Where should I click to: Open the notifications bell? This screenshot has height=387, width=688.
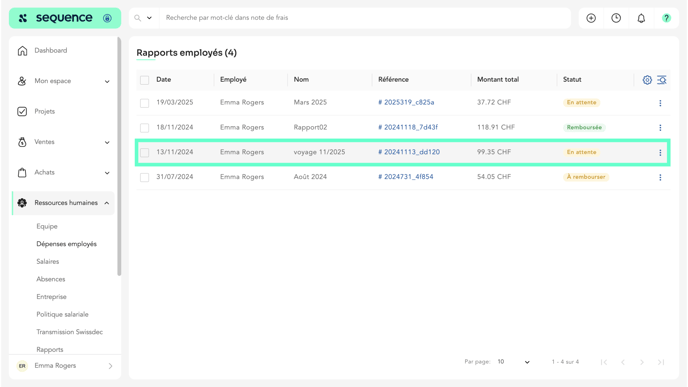pos(641,18)
